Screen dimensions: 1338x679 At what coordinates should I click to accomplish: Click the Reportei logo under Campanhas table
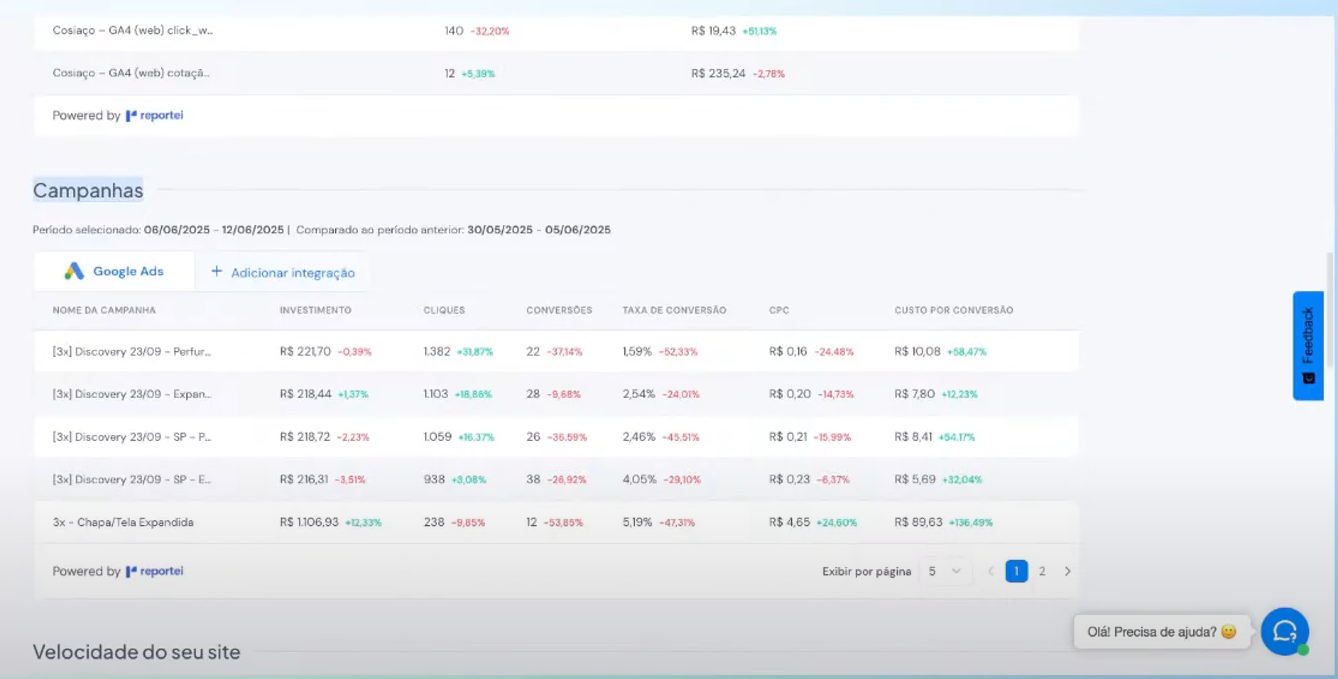(x=154, y=572)
